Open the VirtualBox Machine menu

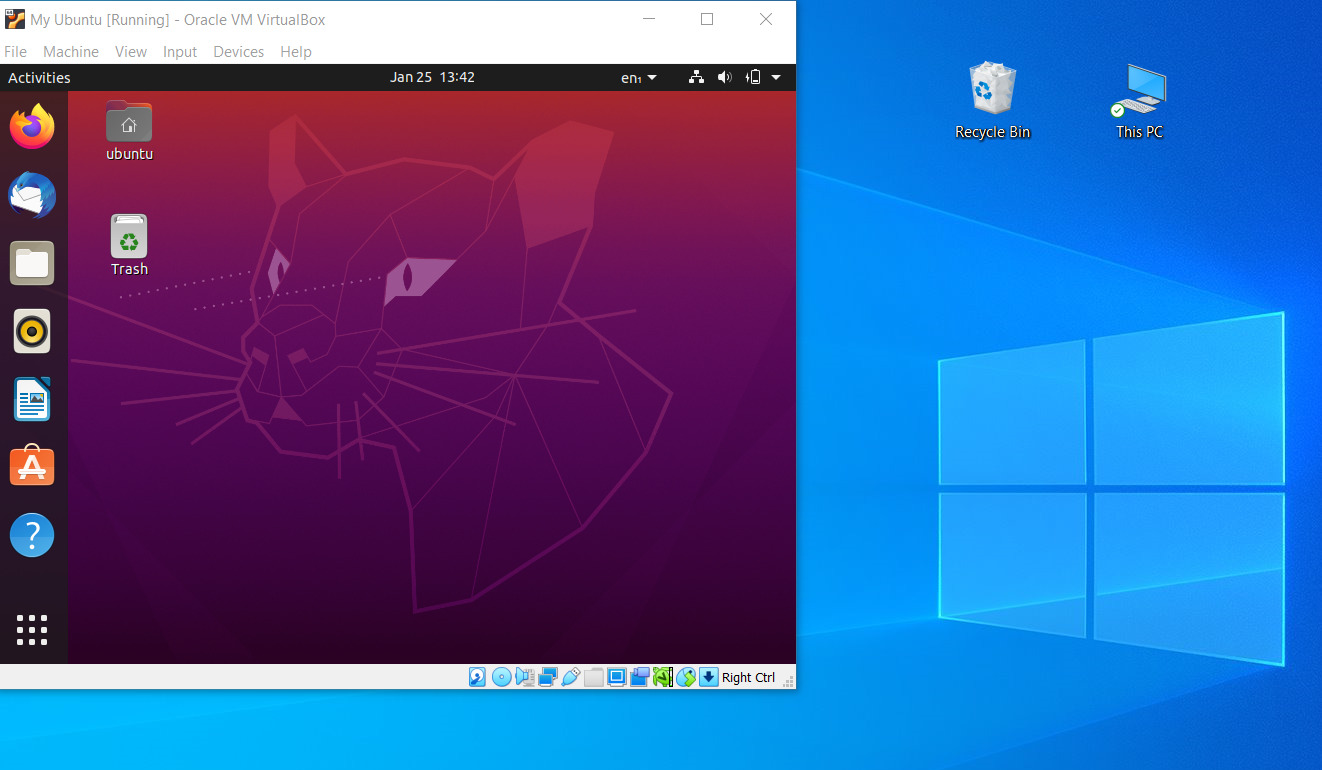click(71, 52)
